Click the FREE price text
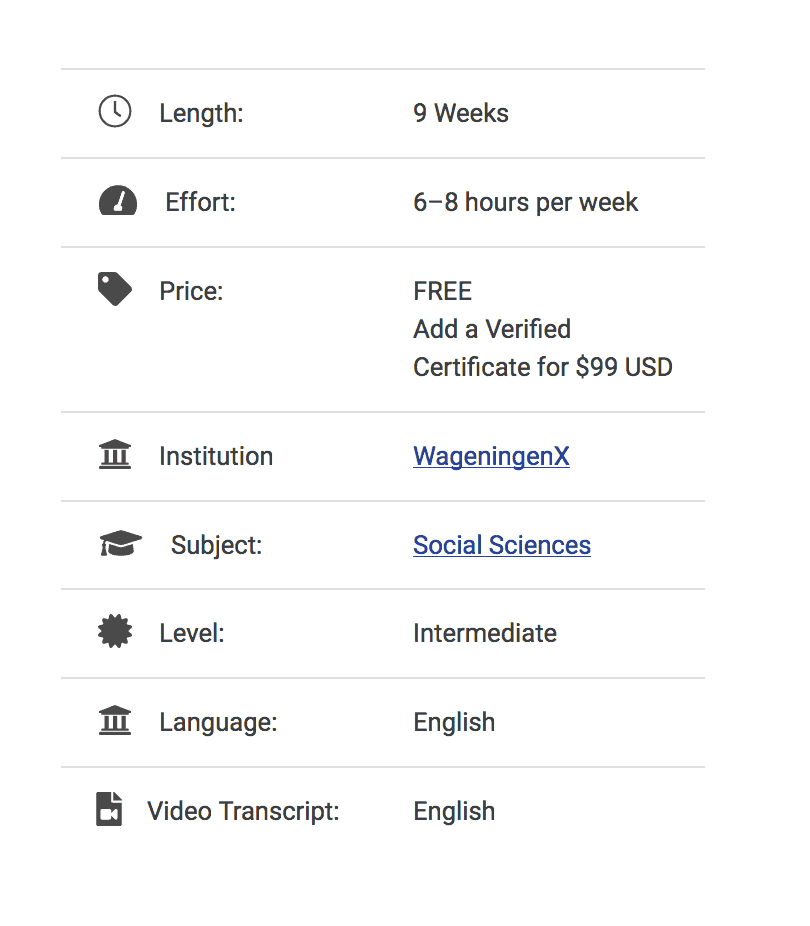This screenshot has width=810, height=926. point(442,291)
